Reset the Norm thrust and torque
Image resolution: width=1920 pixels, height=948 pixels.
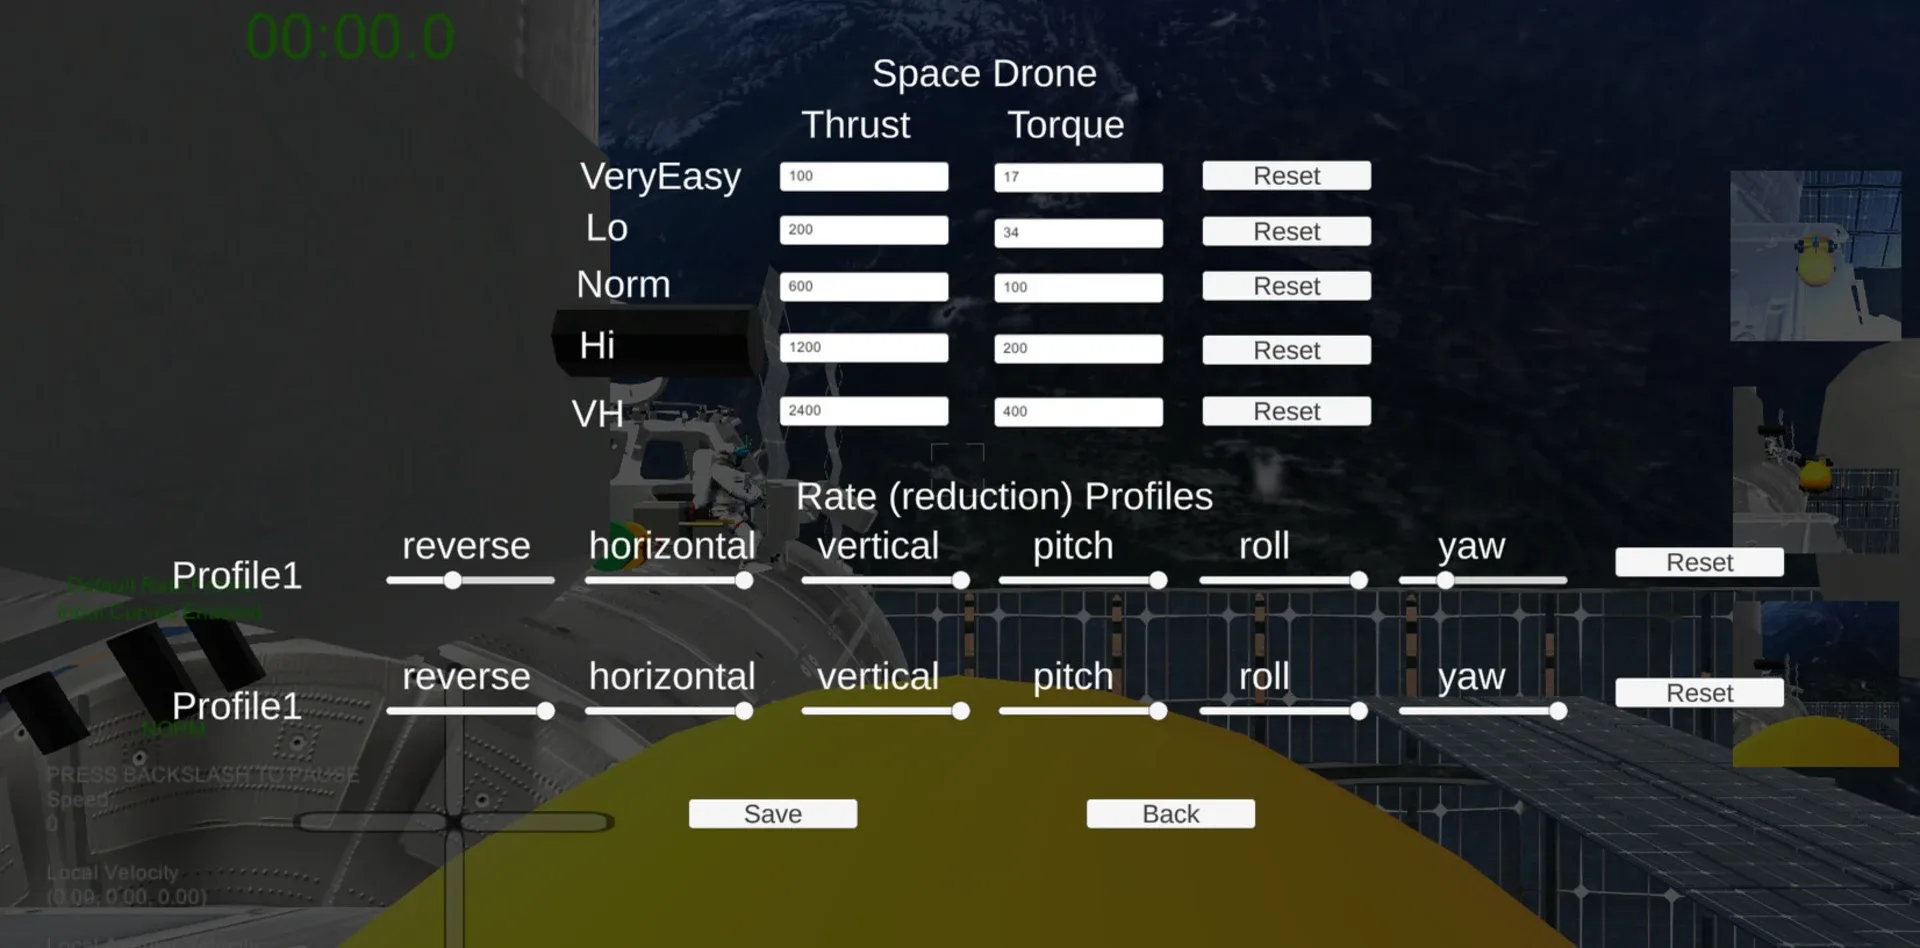pyautogui.click(x=1285, y=287)
